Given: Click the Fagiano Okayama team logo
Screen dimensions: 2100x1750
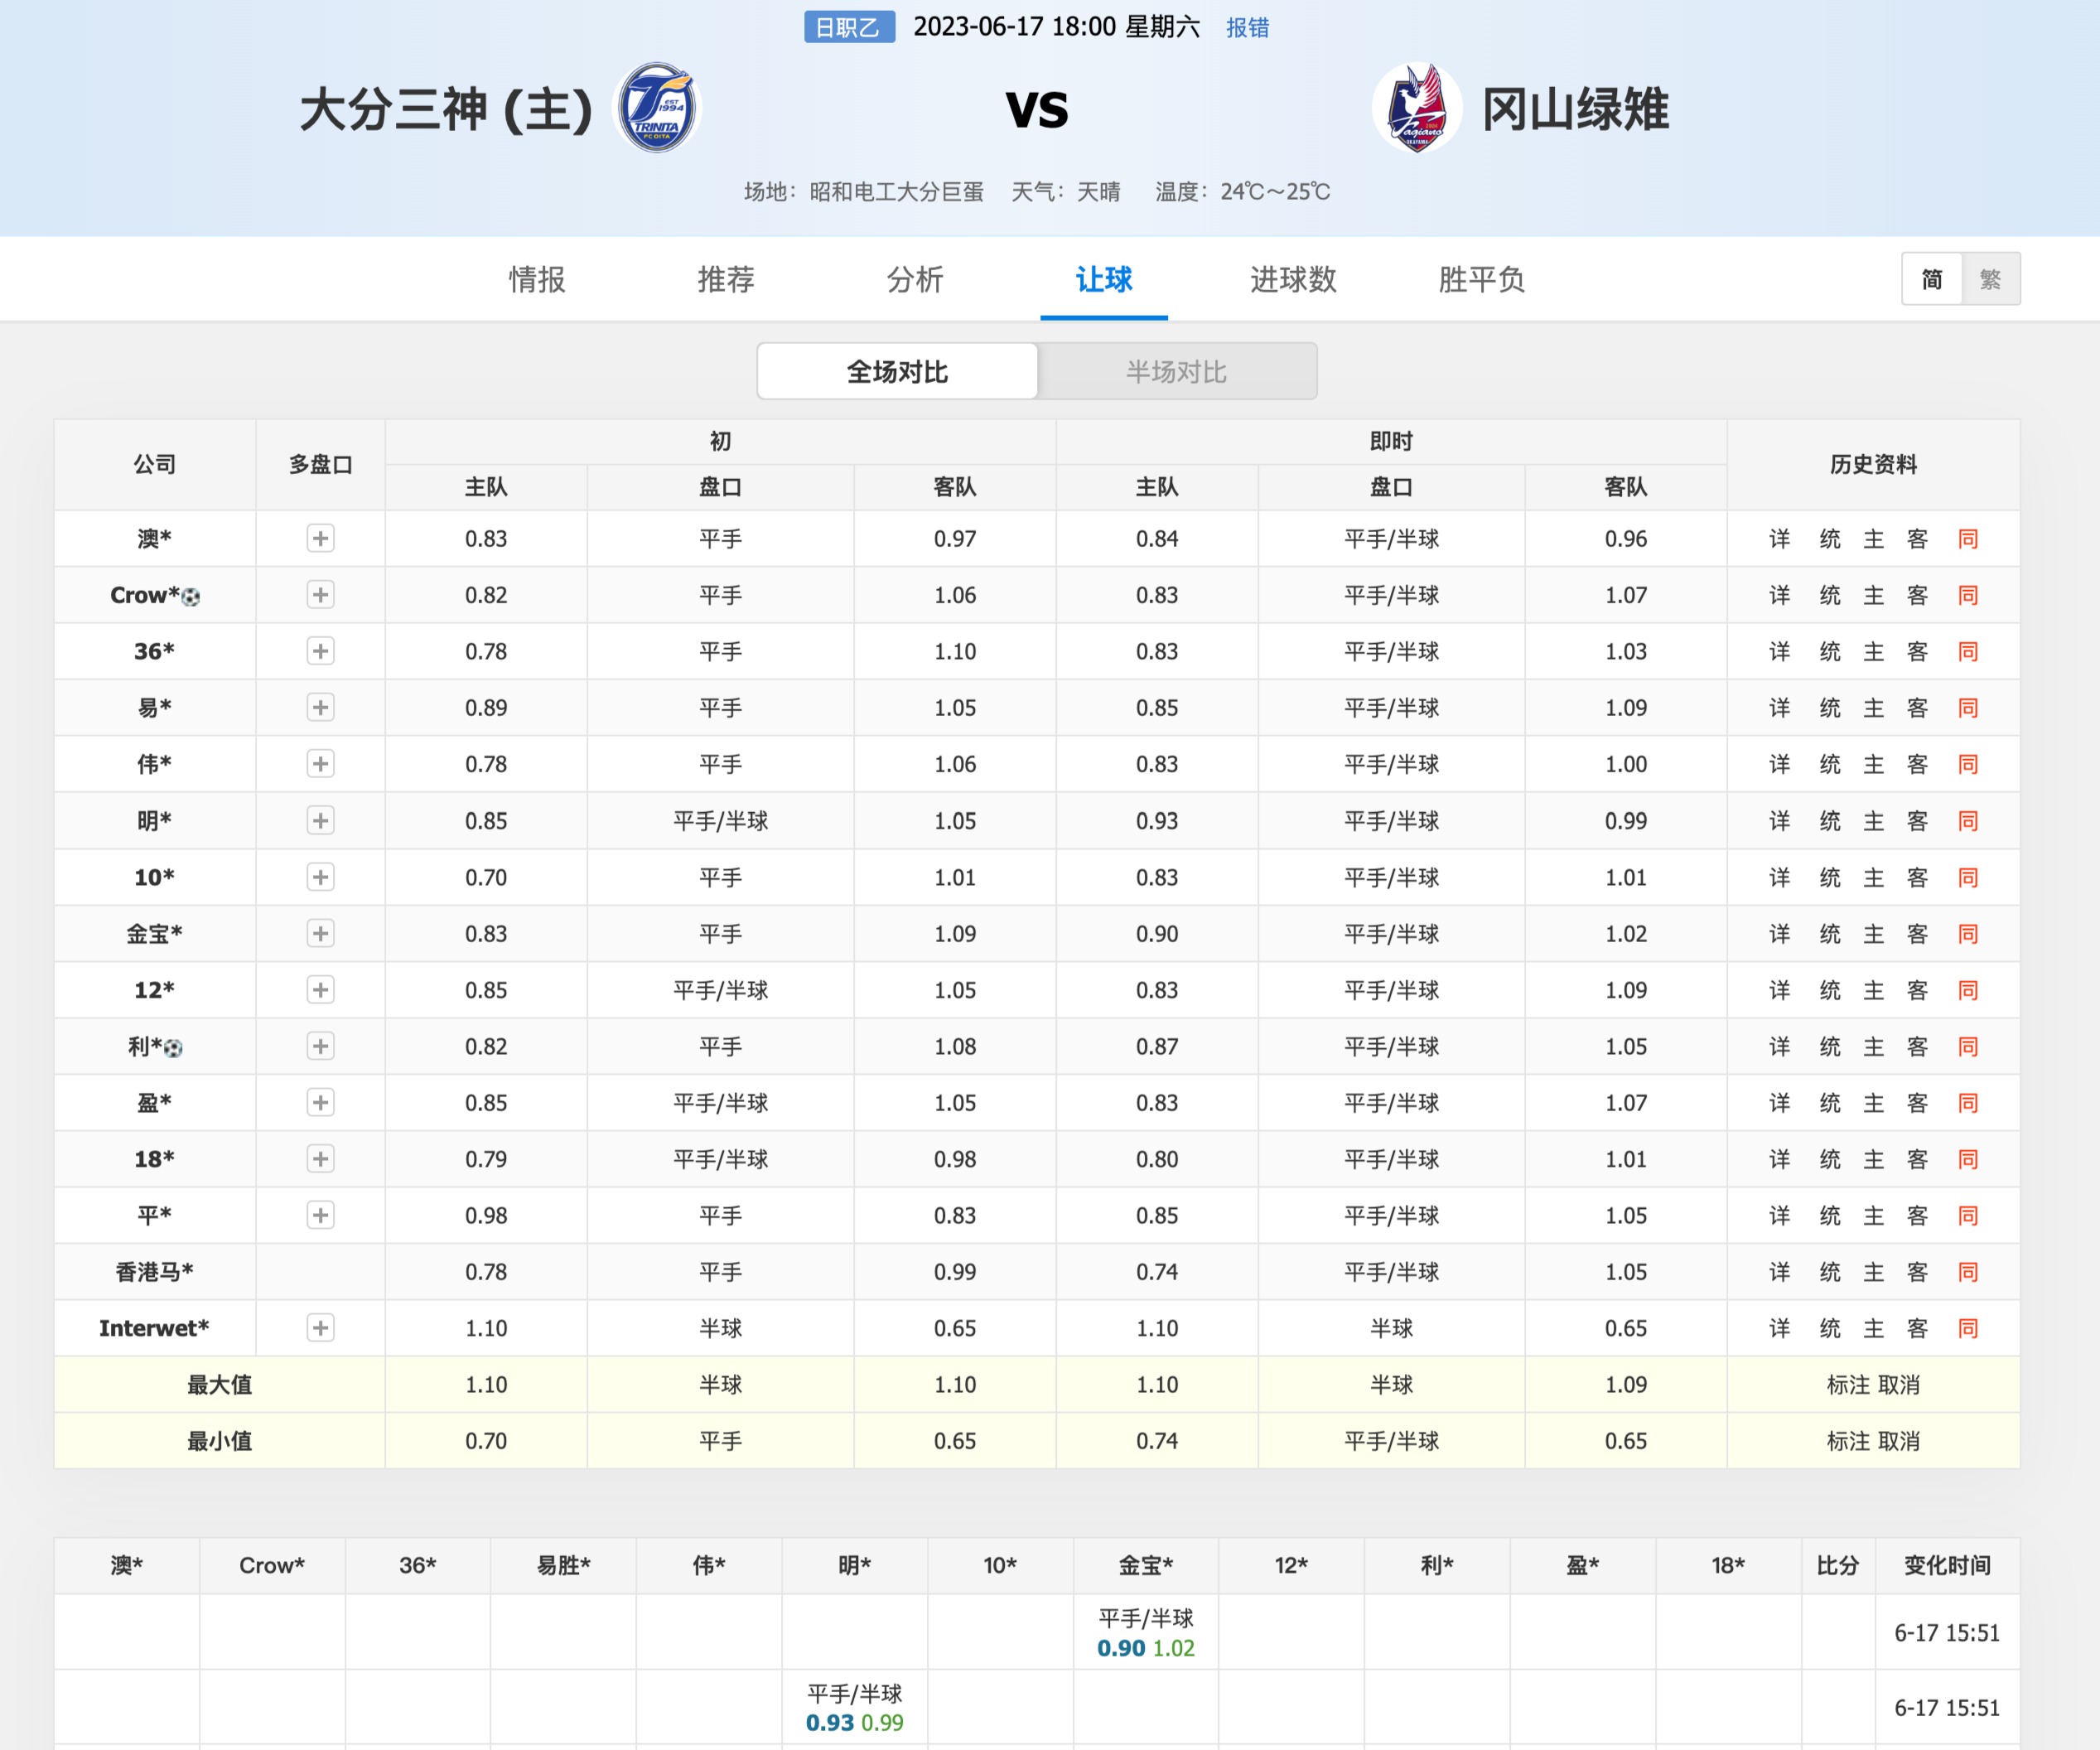Looking at the screenshot, I should click(1417, 108).
